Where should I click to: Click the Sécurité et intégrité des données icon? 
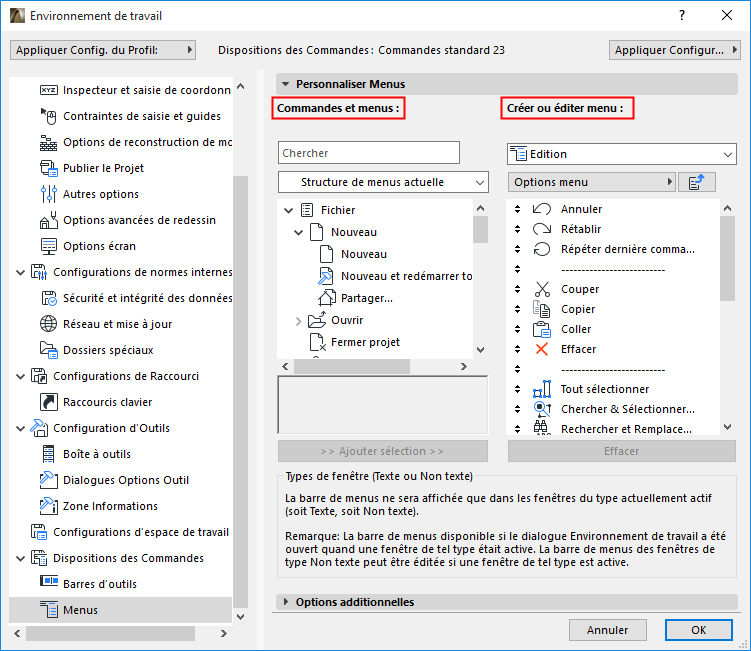click(48, 298)
